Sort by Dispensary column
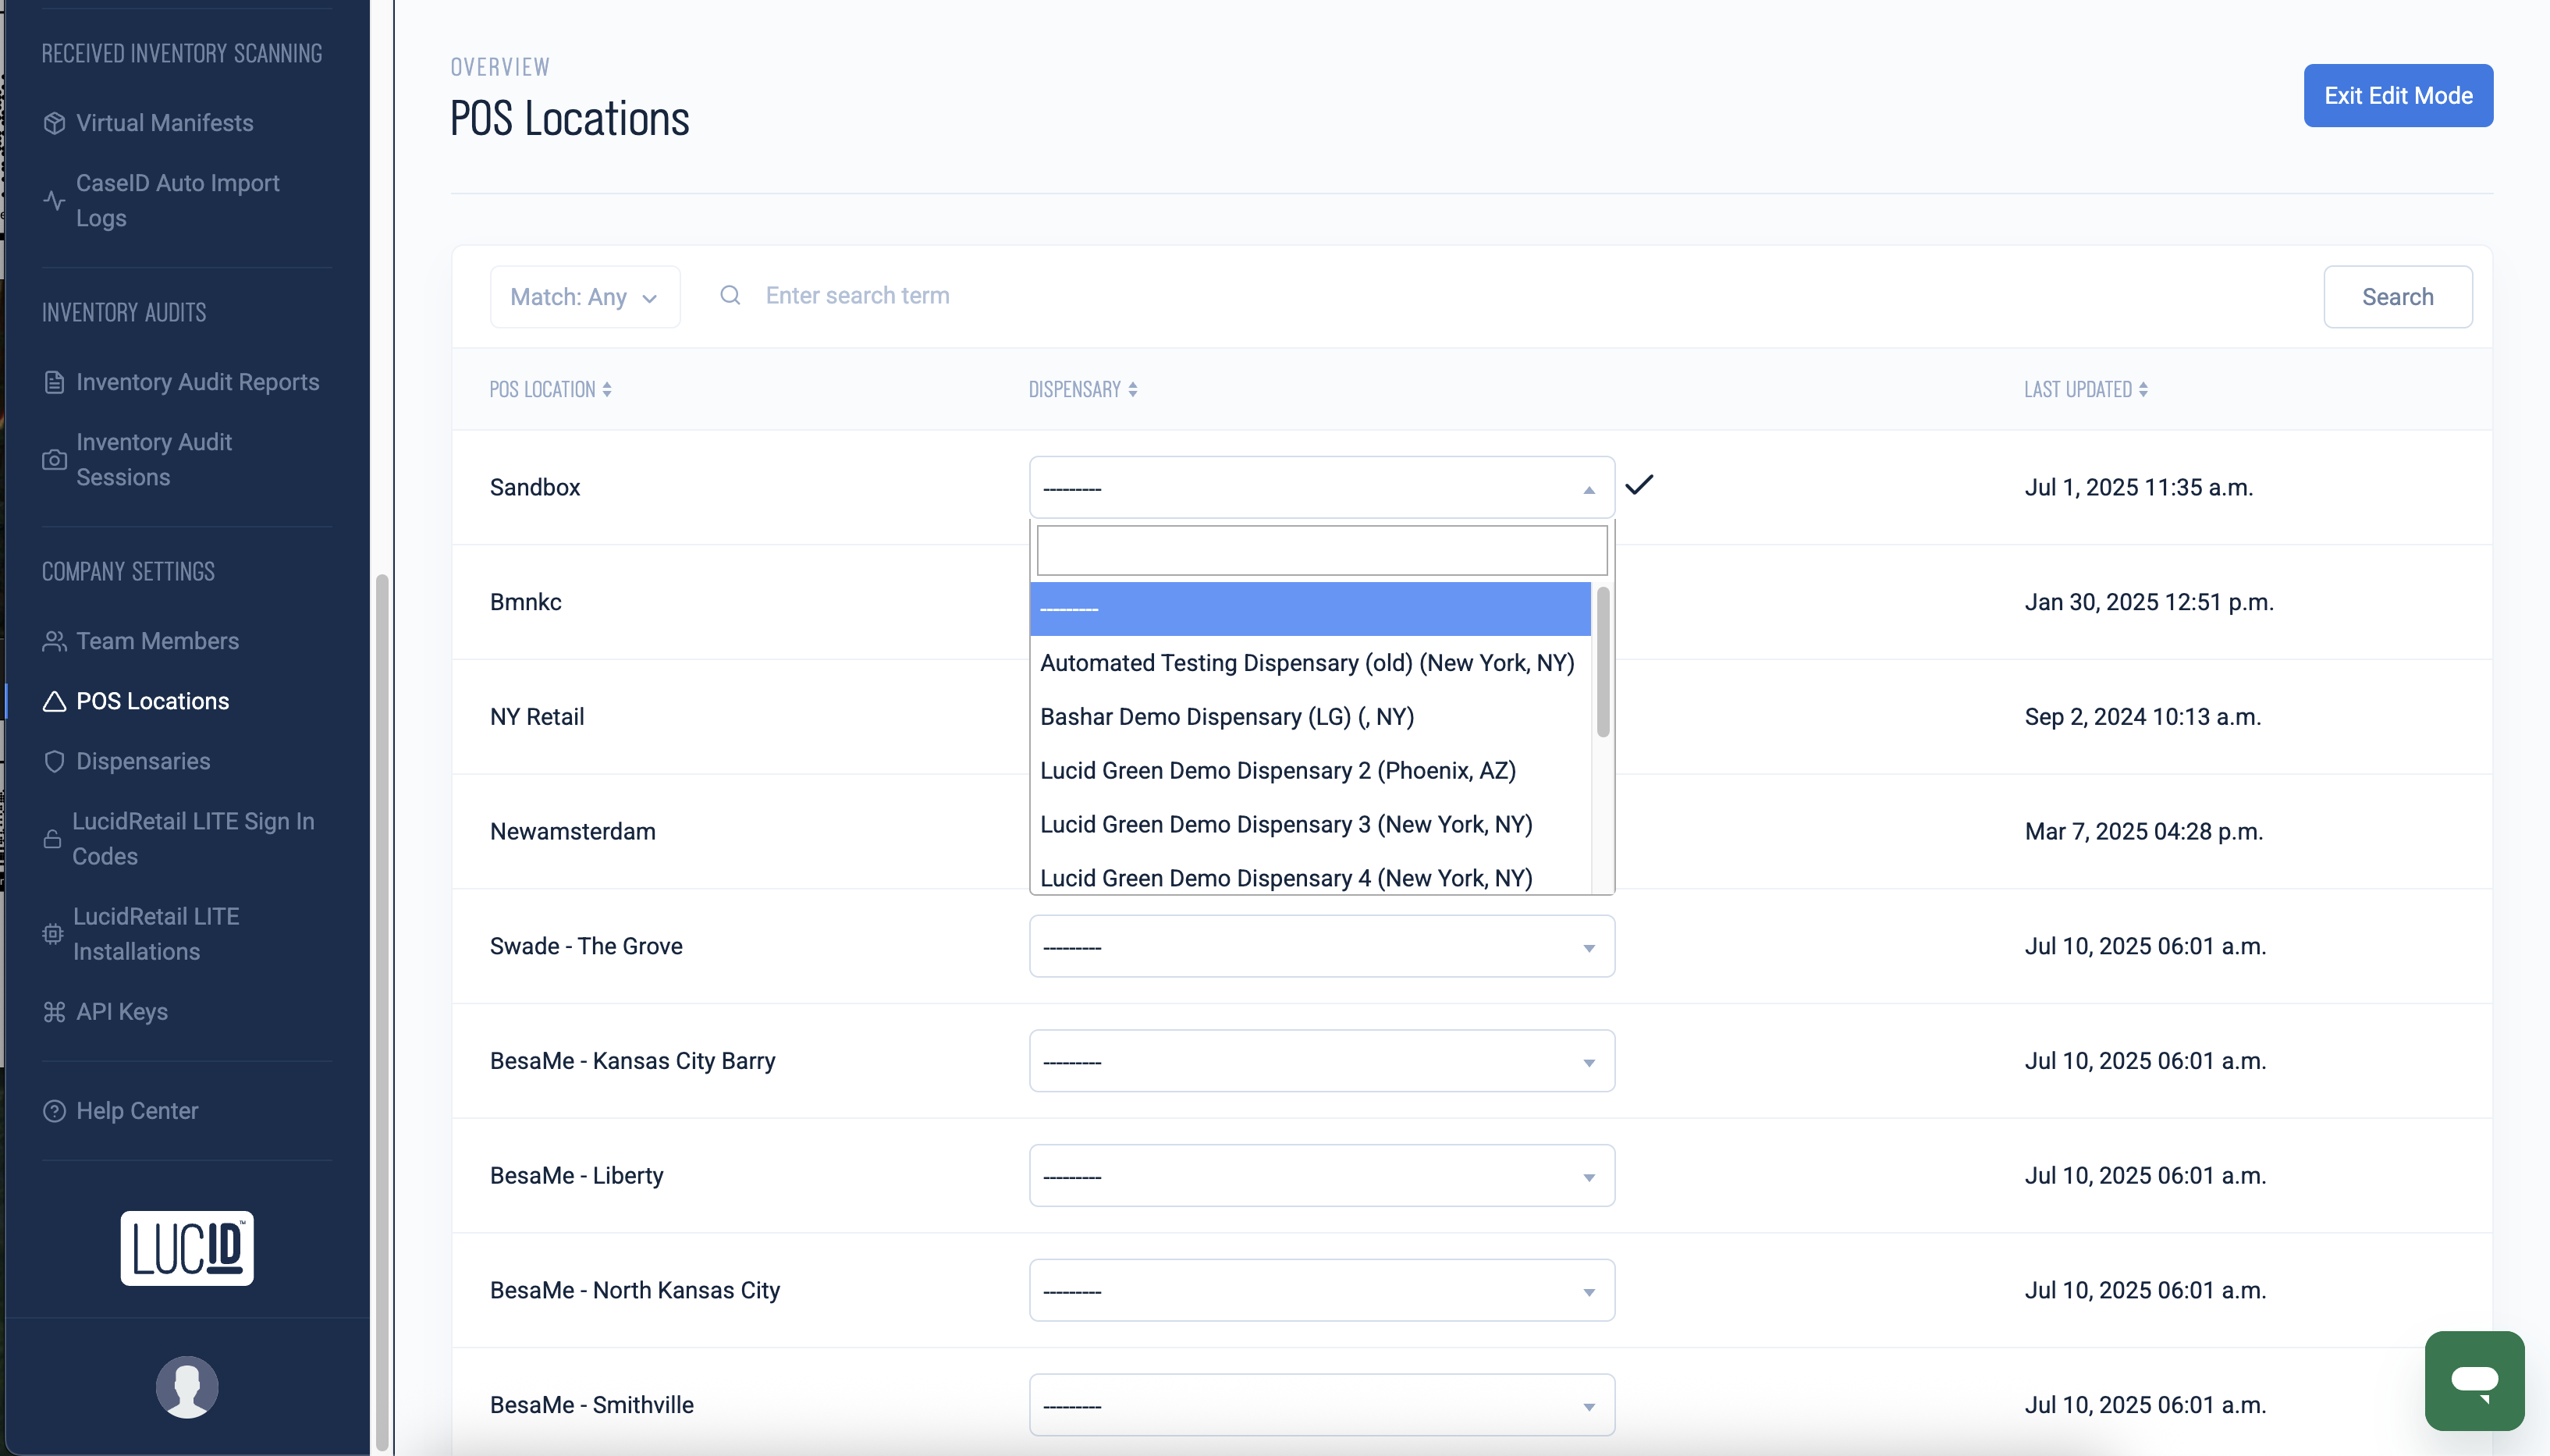 [1083, 389]
